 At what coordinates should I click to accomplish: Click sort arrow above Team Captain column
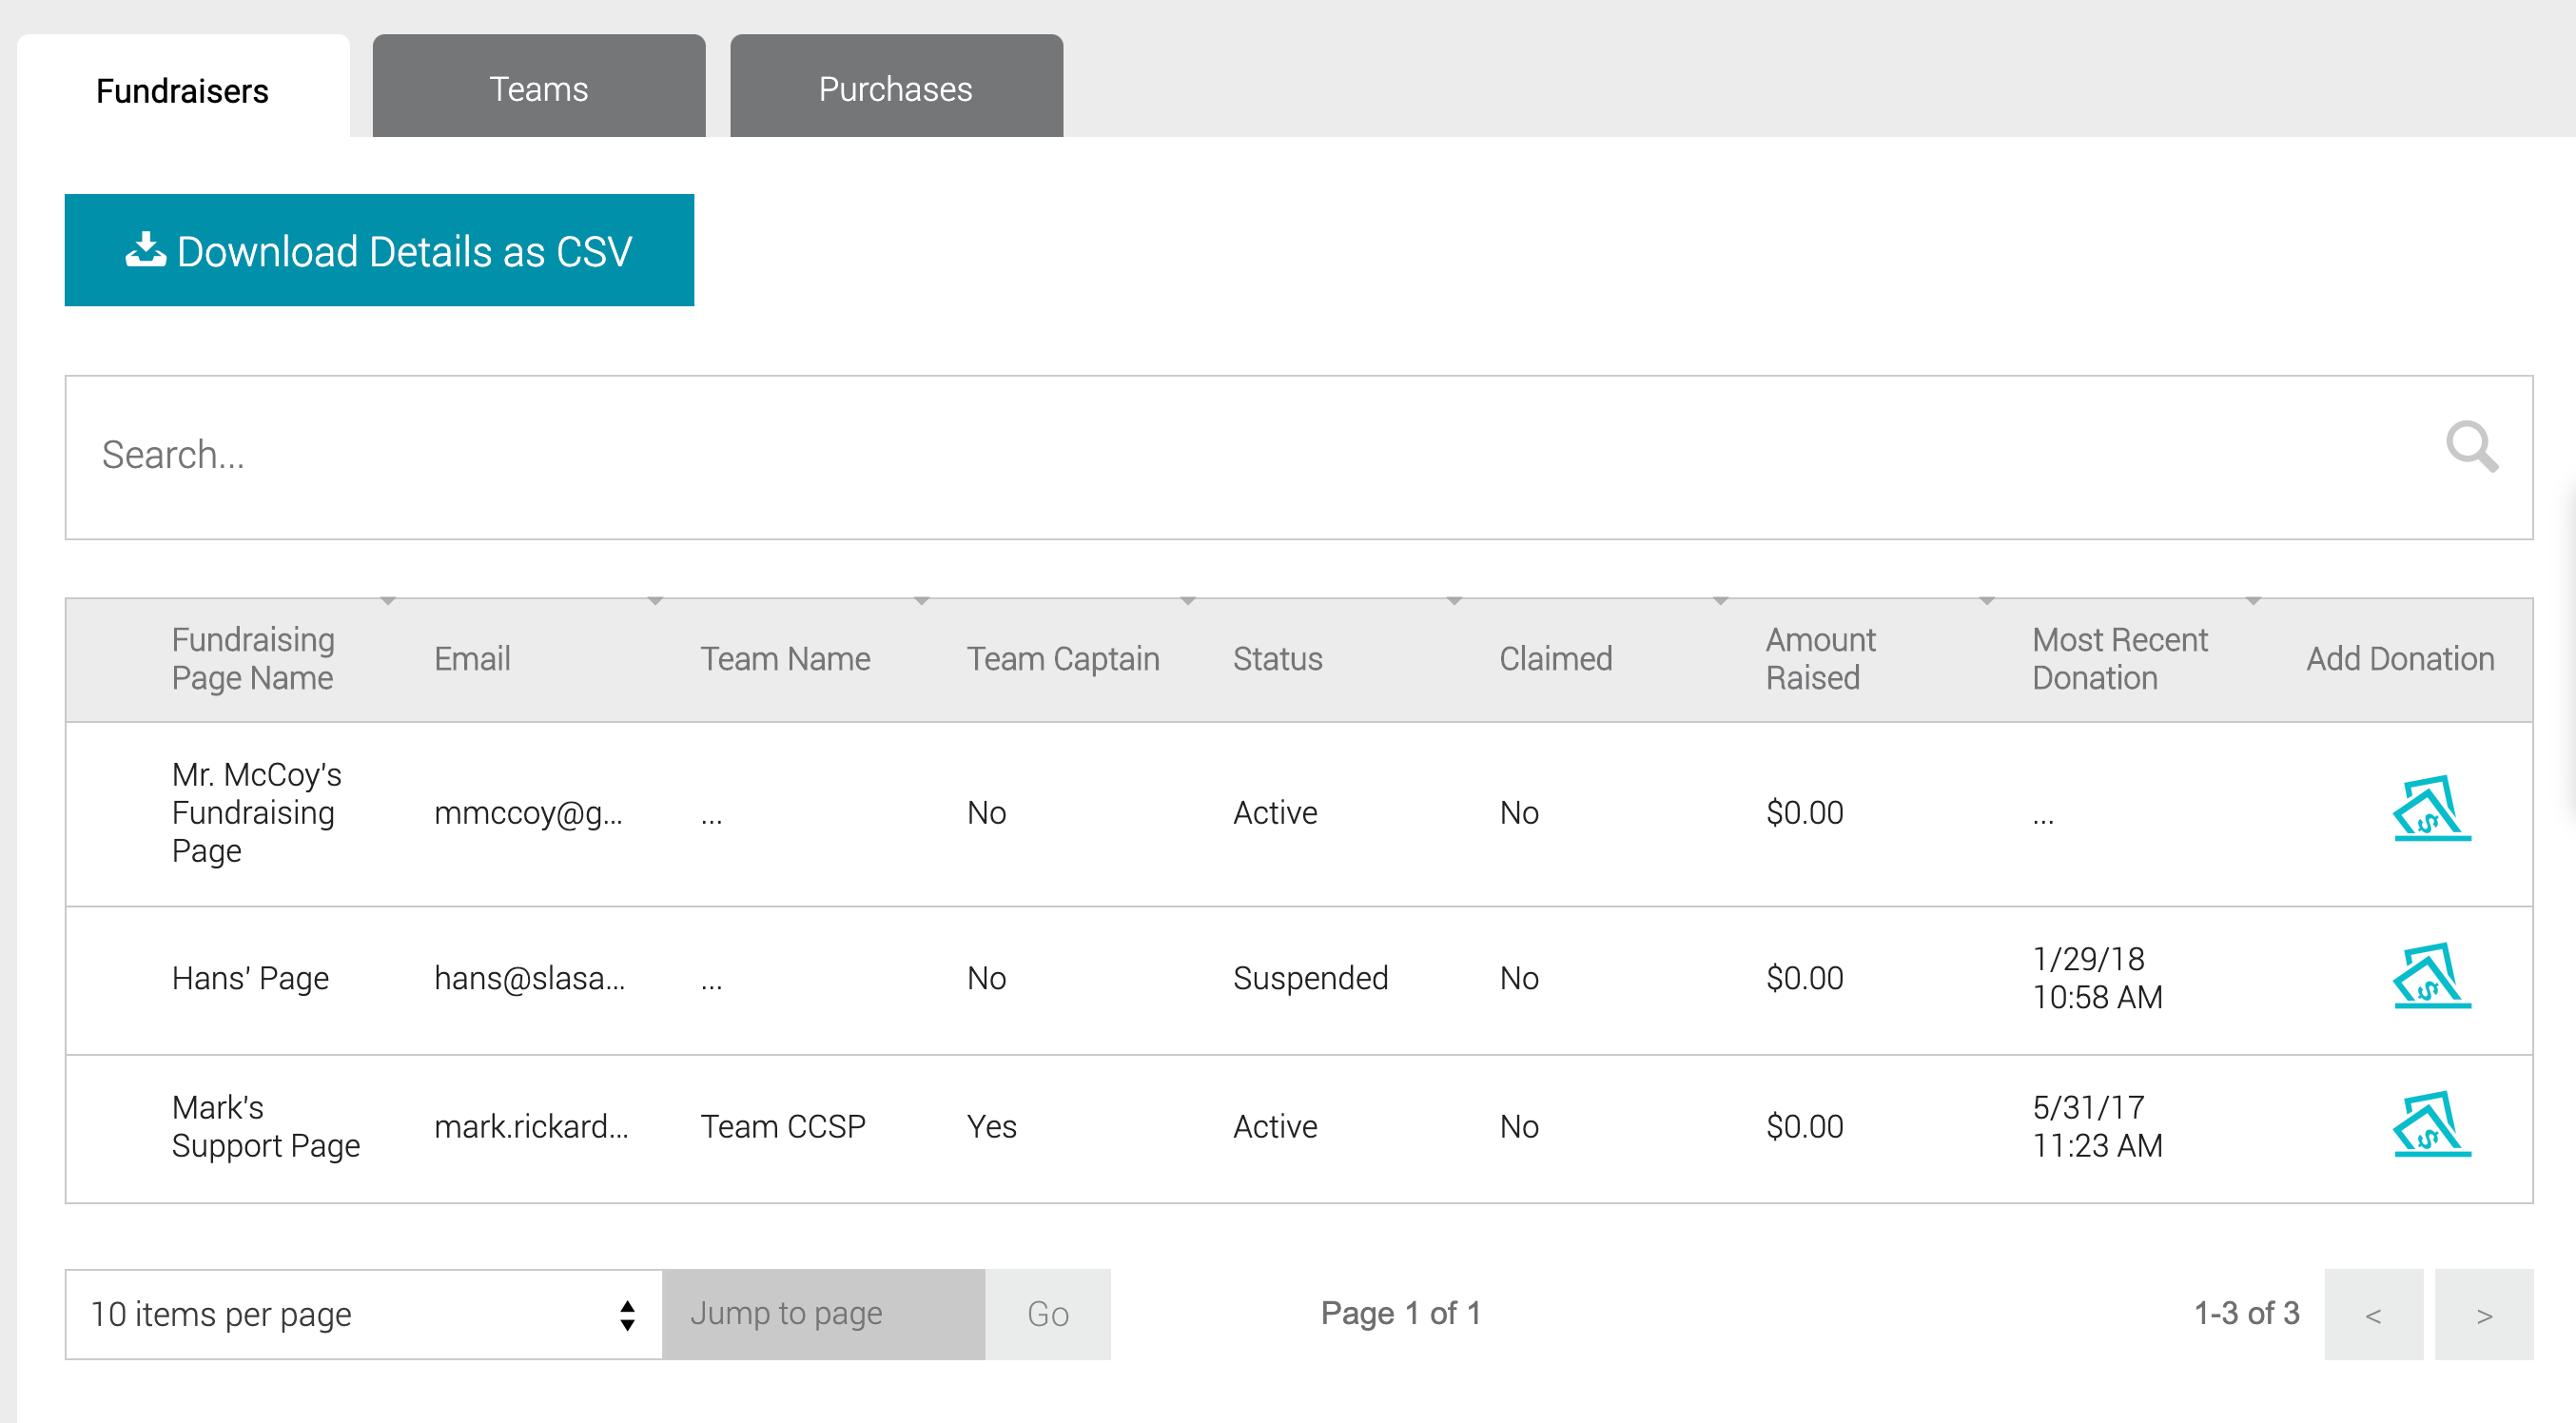click(1188, 601)
